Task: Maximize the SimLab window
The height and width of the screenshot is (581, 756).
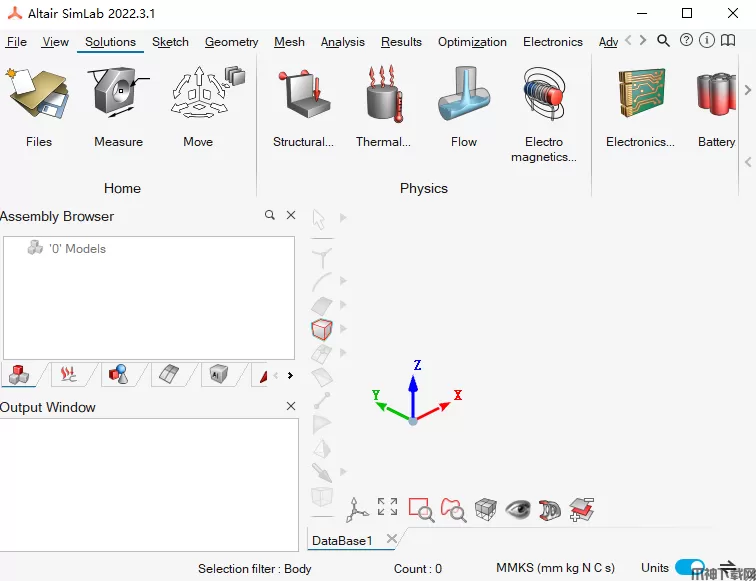Action: (687, 14)
